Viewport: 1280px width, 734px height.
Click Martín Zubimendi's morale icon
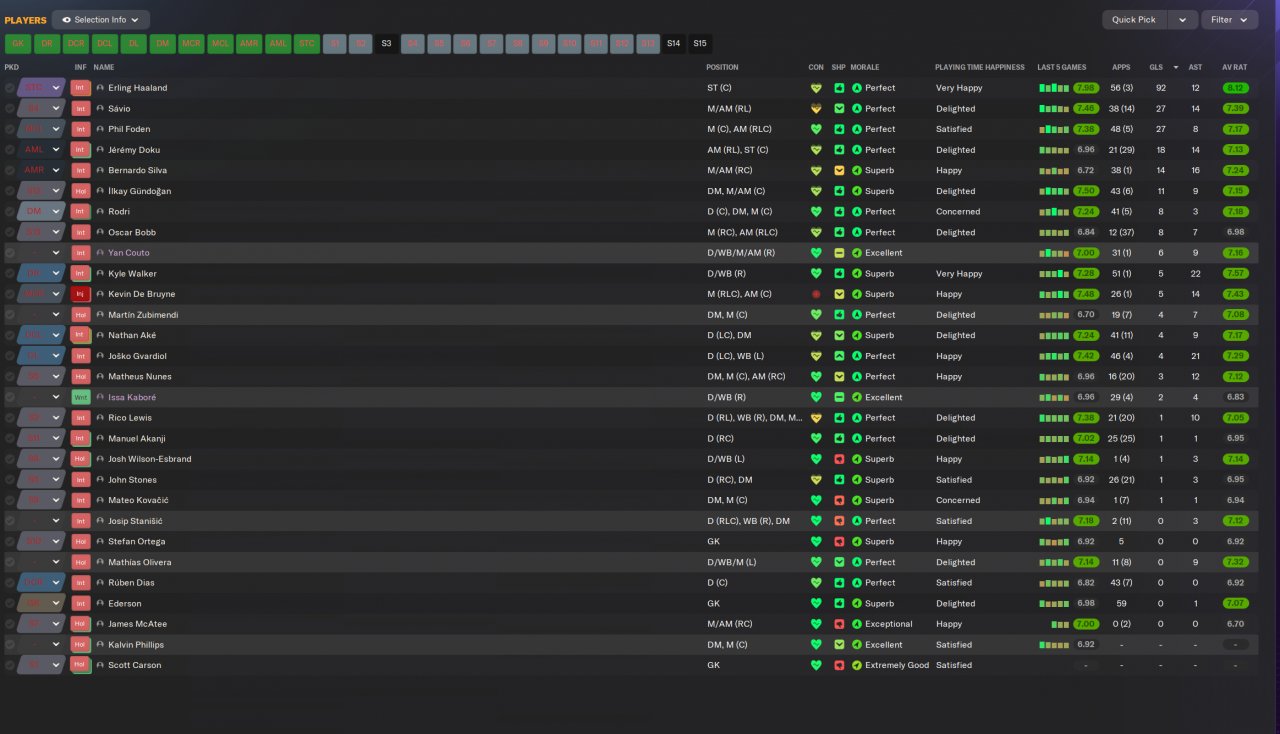(x=857, y=315)
